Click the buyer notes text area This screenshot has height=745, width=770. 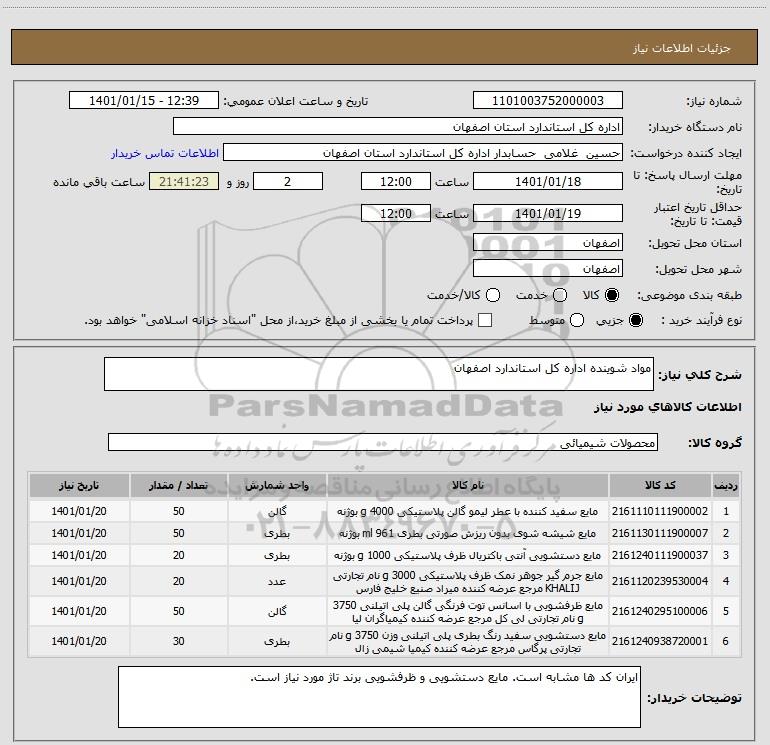(x=379, y=697)
